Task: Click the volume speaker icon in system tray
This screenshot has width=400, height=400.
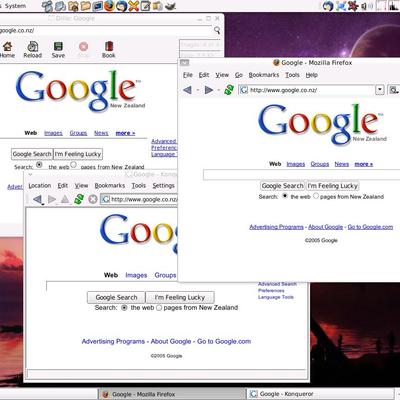Action: (364, 6)
